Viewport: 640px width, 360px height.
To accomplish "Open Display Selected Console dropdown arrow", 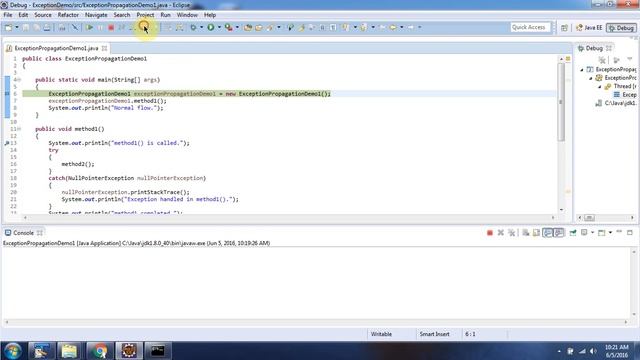I will 593,233.
